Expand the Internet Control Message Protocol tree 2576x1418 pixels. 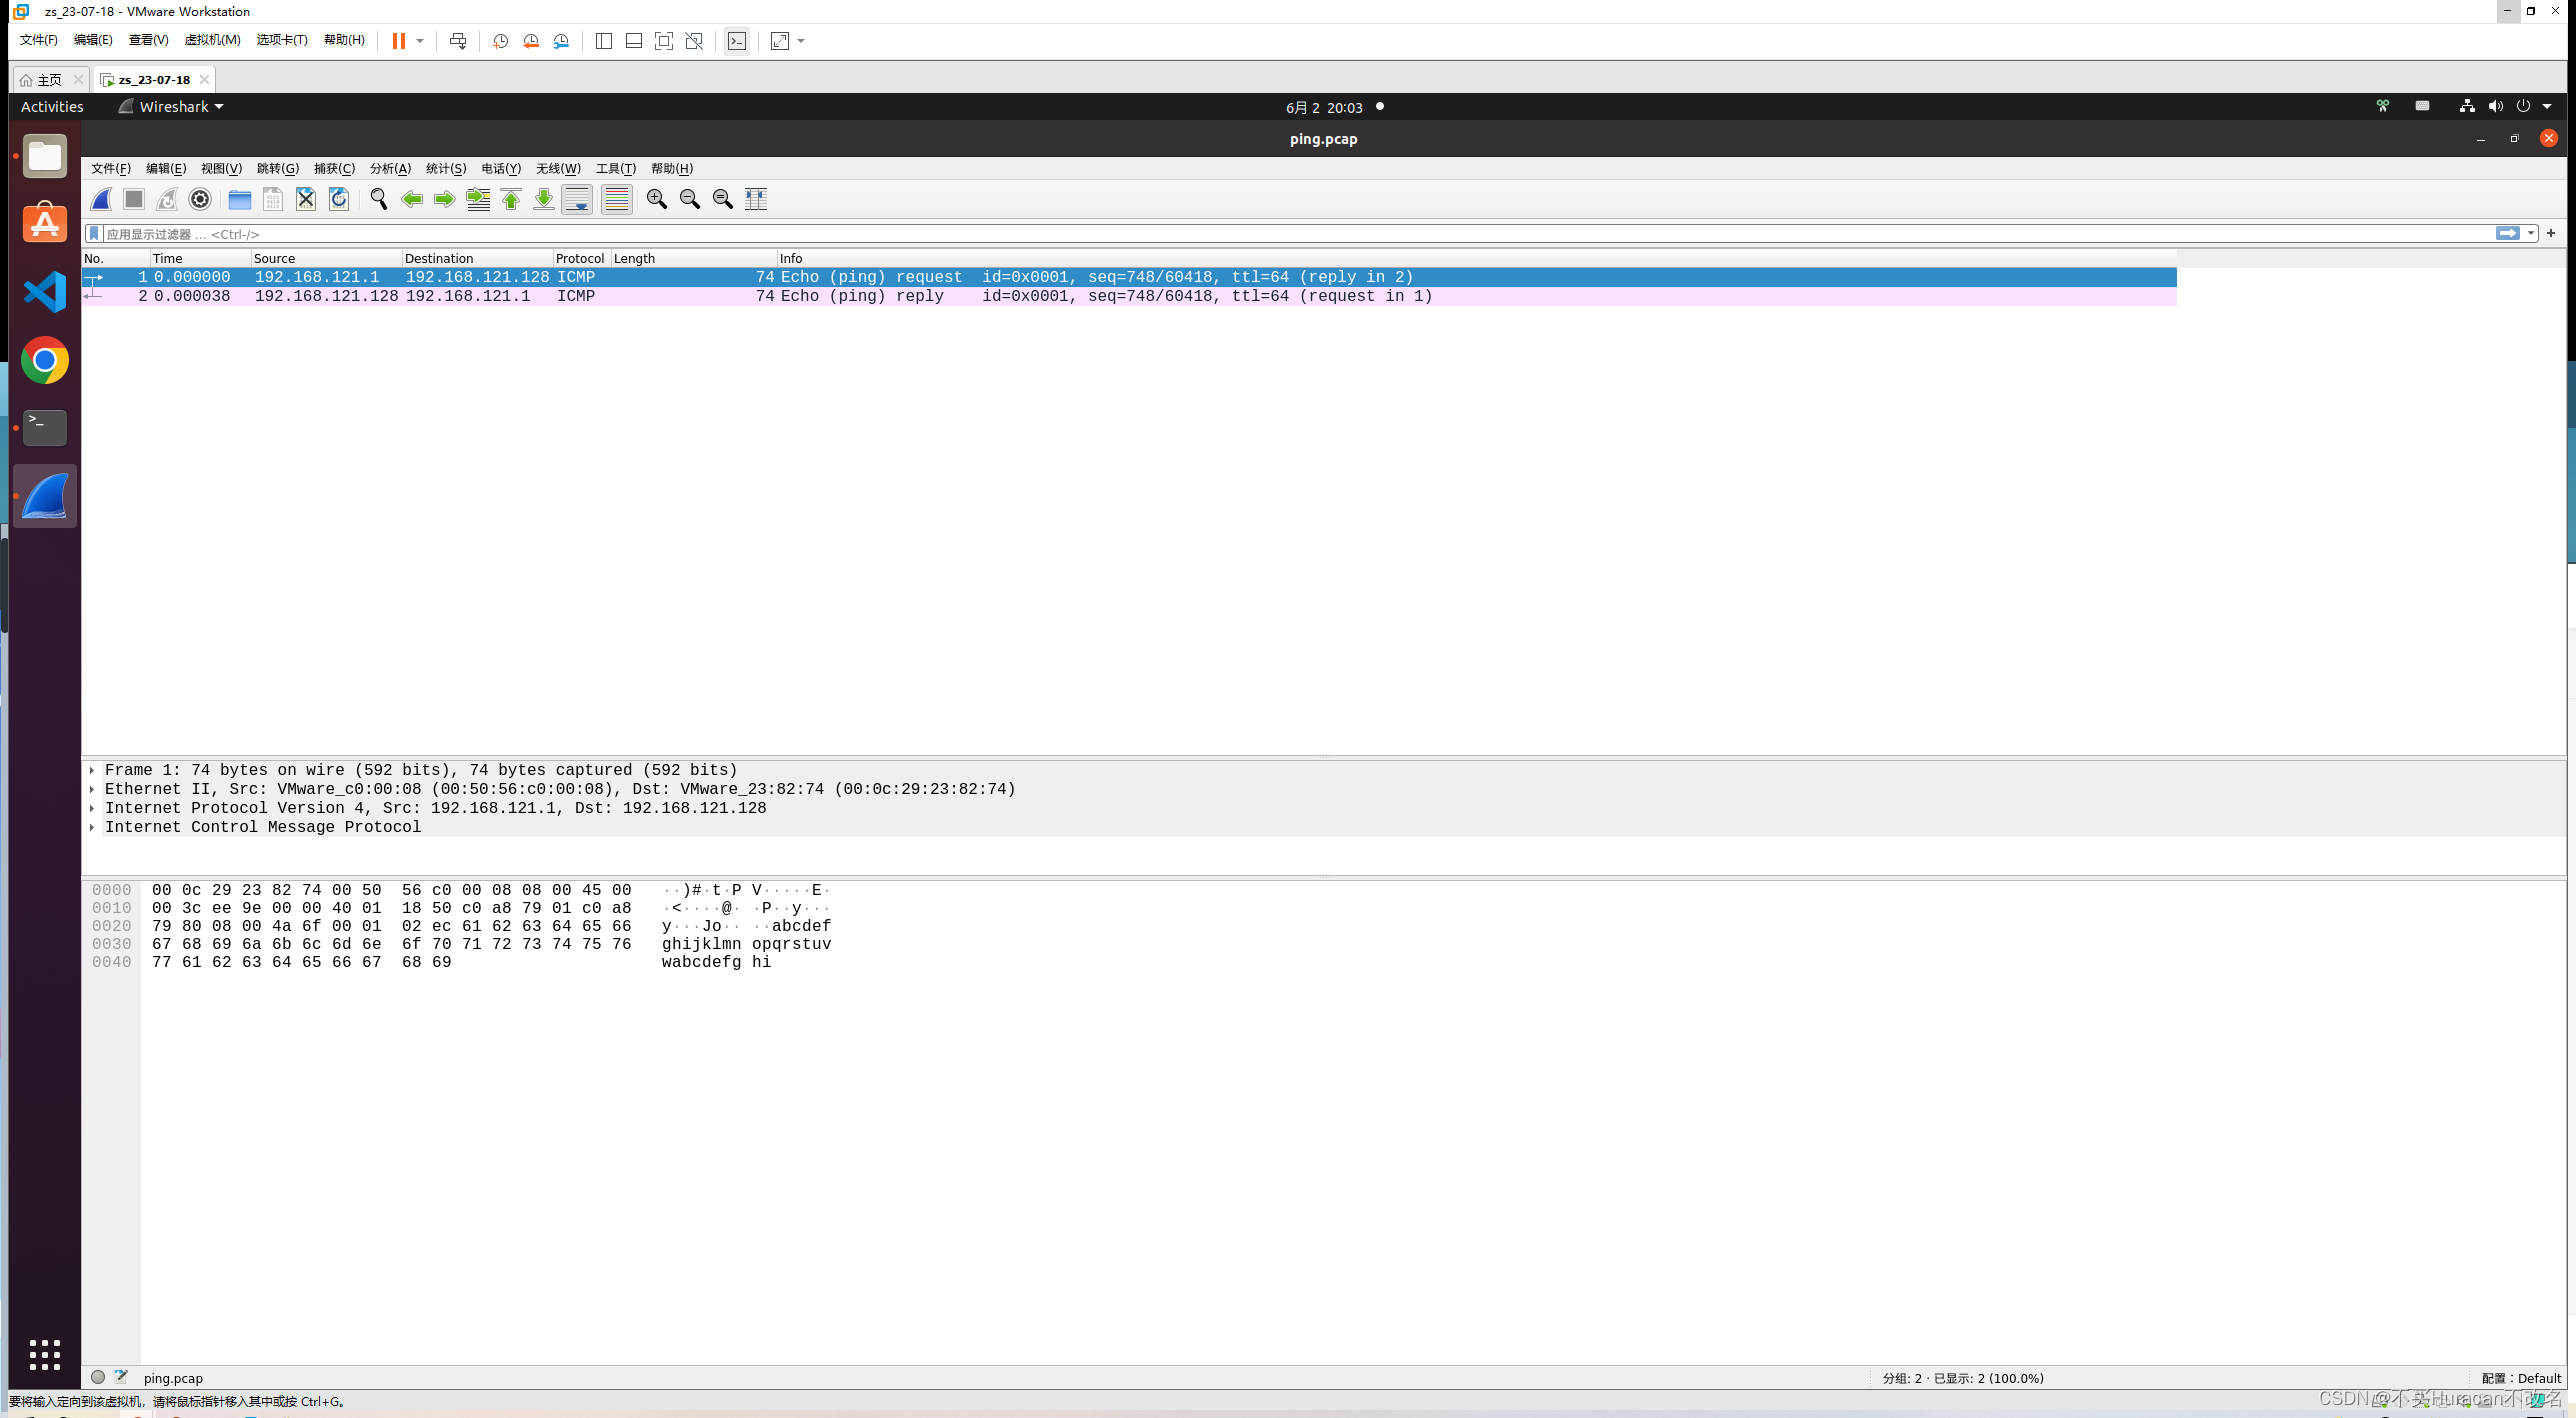tap(92, 827)
